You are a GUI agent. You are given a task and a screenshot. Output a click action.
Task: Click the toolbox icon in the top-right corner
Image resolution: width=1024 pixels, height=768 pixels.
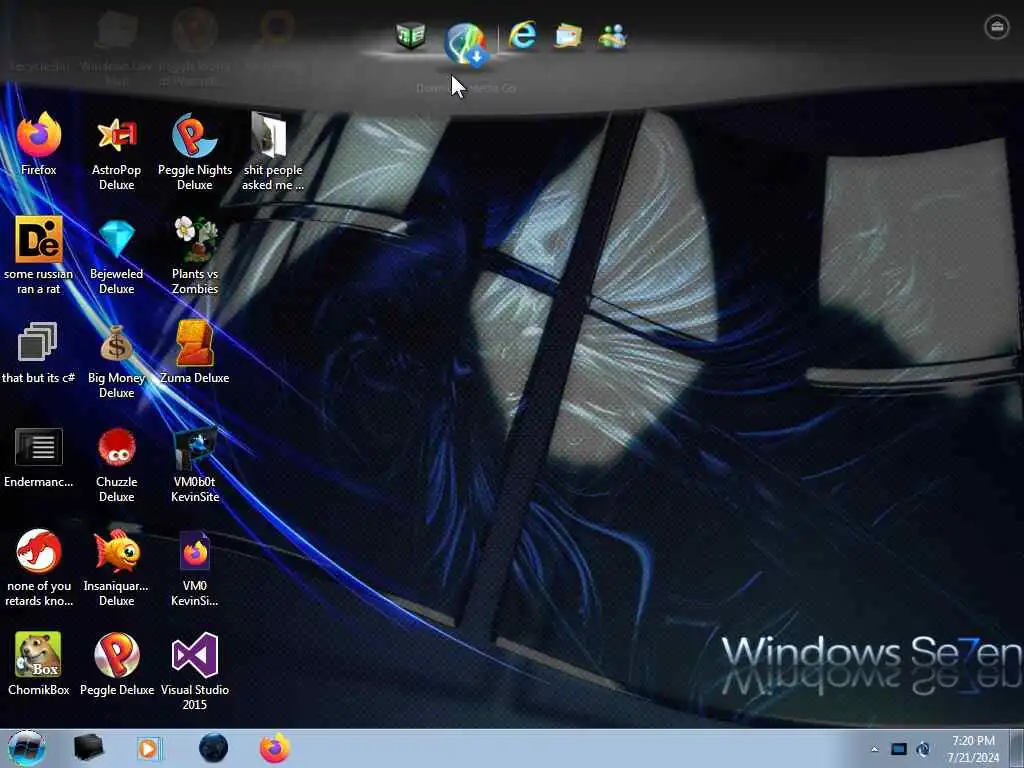(997, 27)
